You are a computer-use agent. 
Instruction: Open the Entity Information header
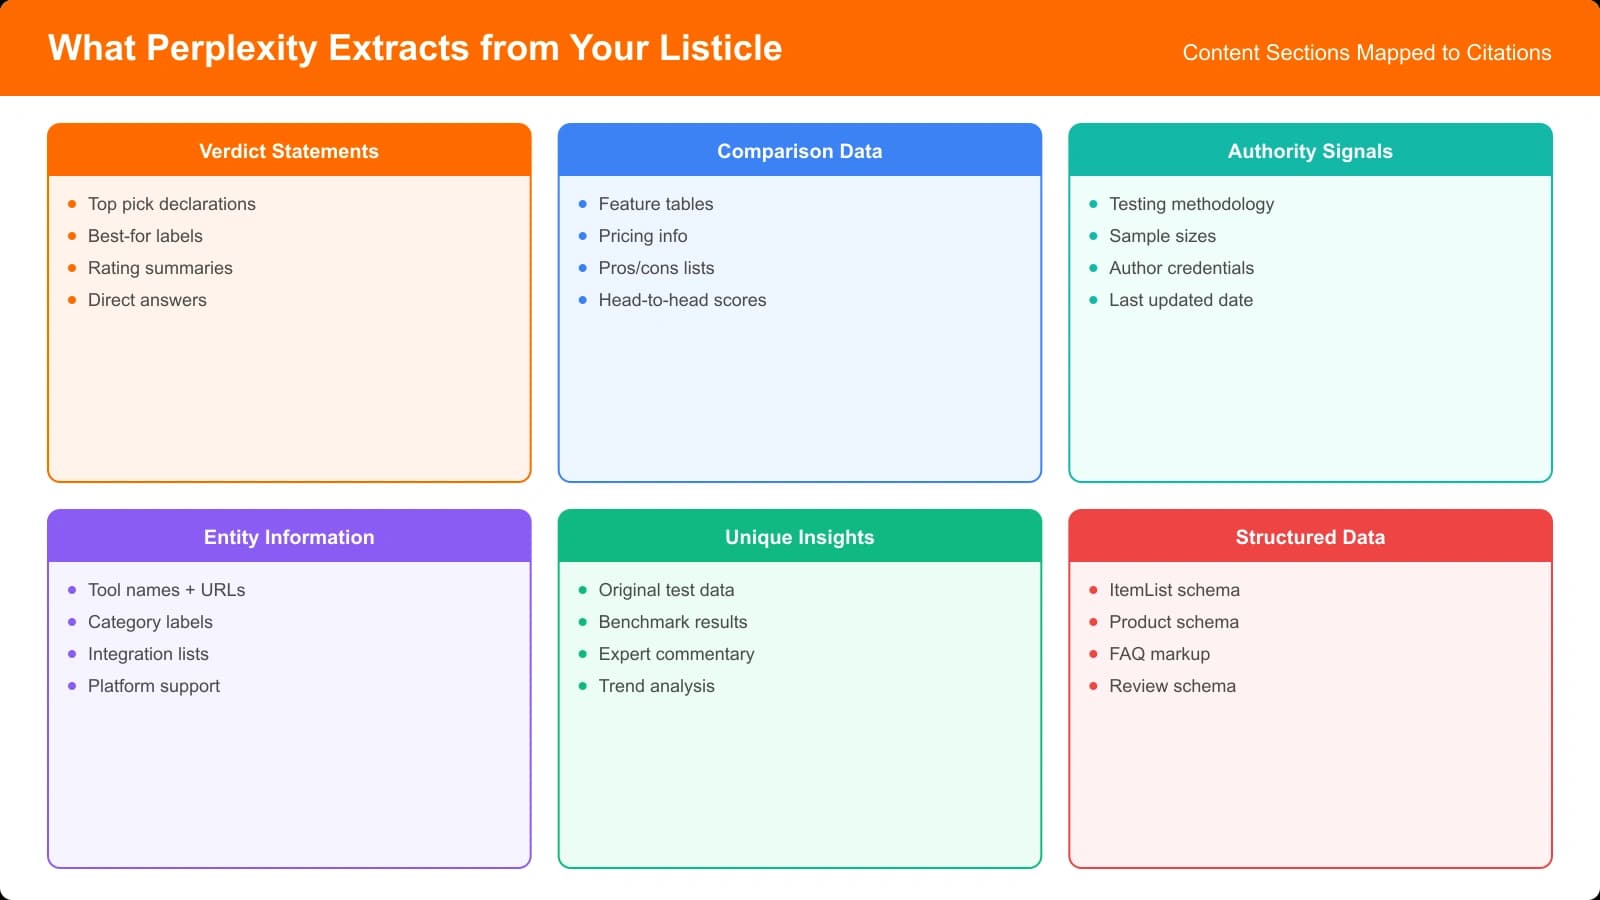(x=289, y=537)
